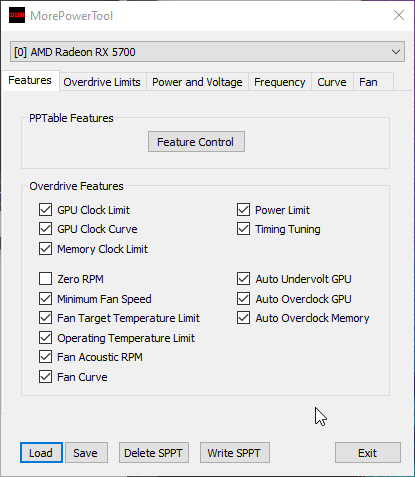Uncheck GPU Clock Limit

[x=45, y=210]
